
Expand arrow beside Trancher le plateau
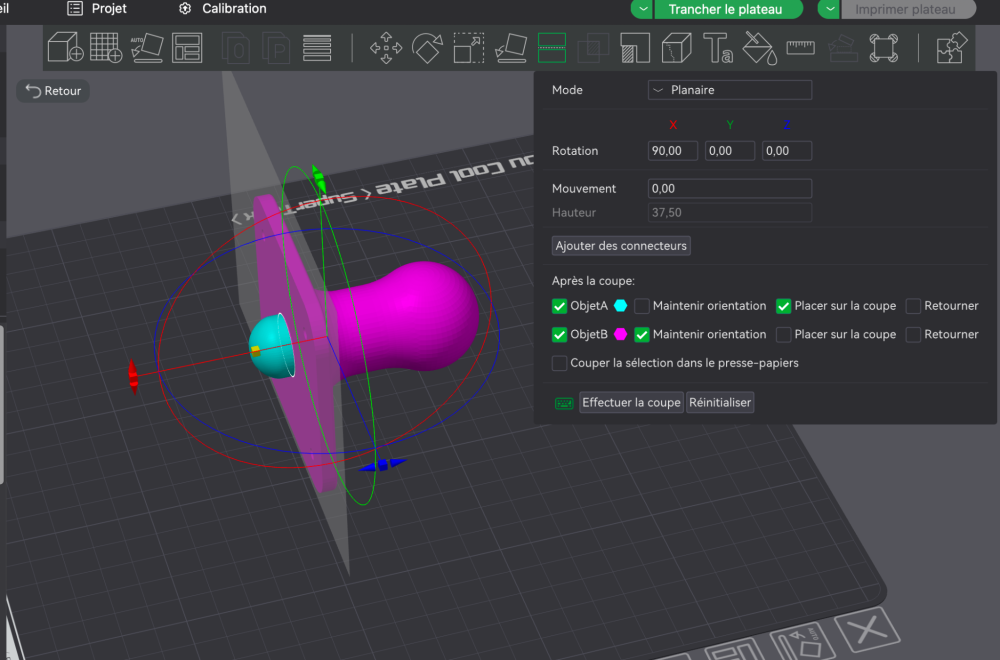pos(642,9)
